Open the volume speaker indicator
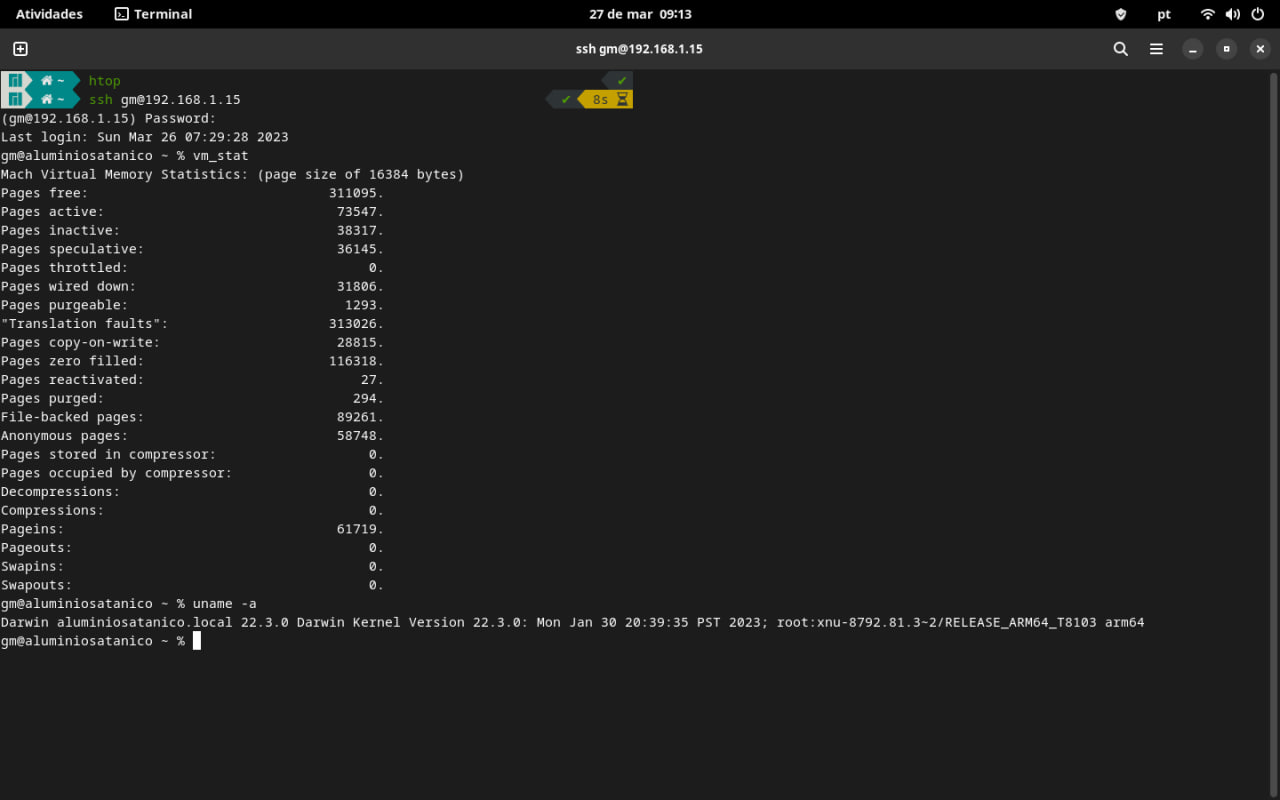 pyautogui.click(x=1233, y=14)
